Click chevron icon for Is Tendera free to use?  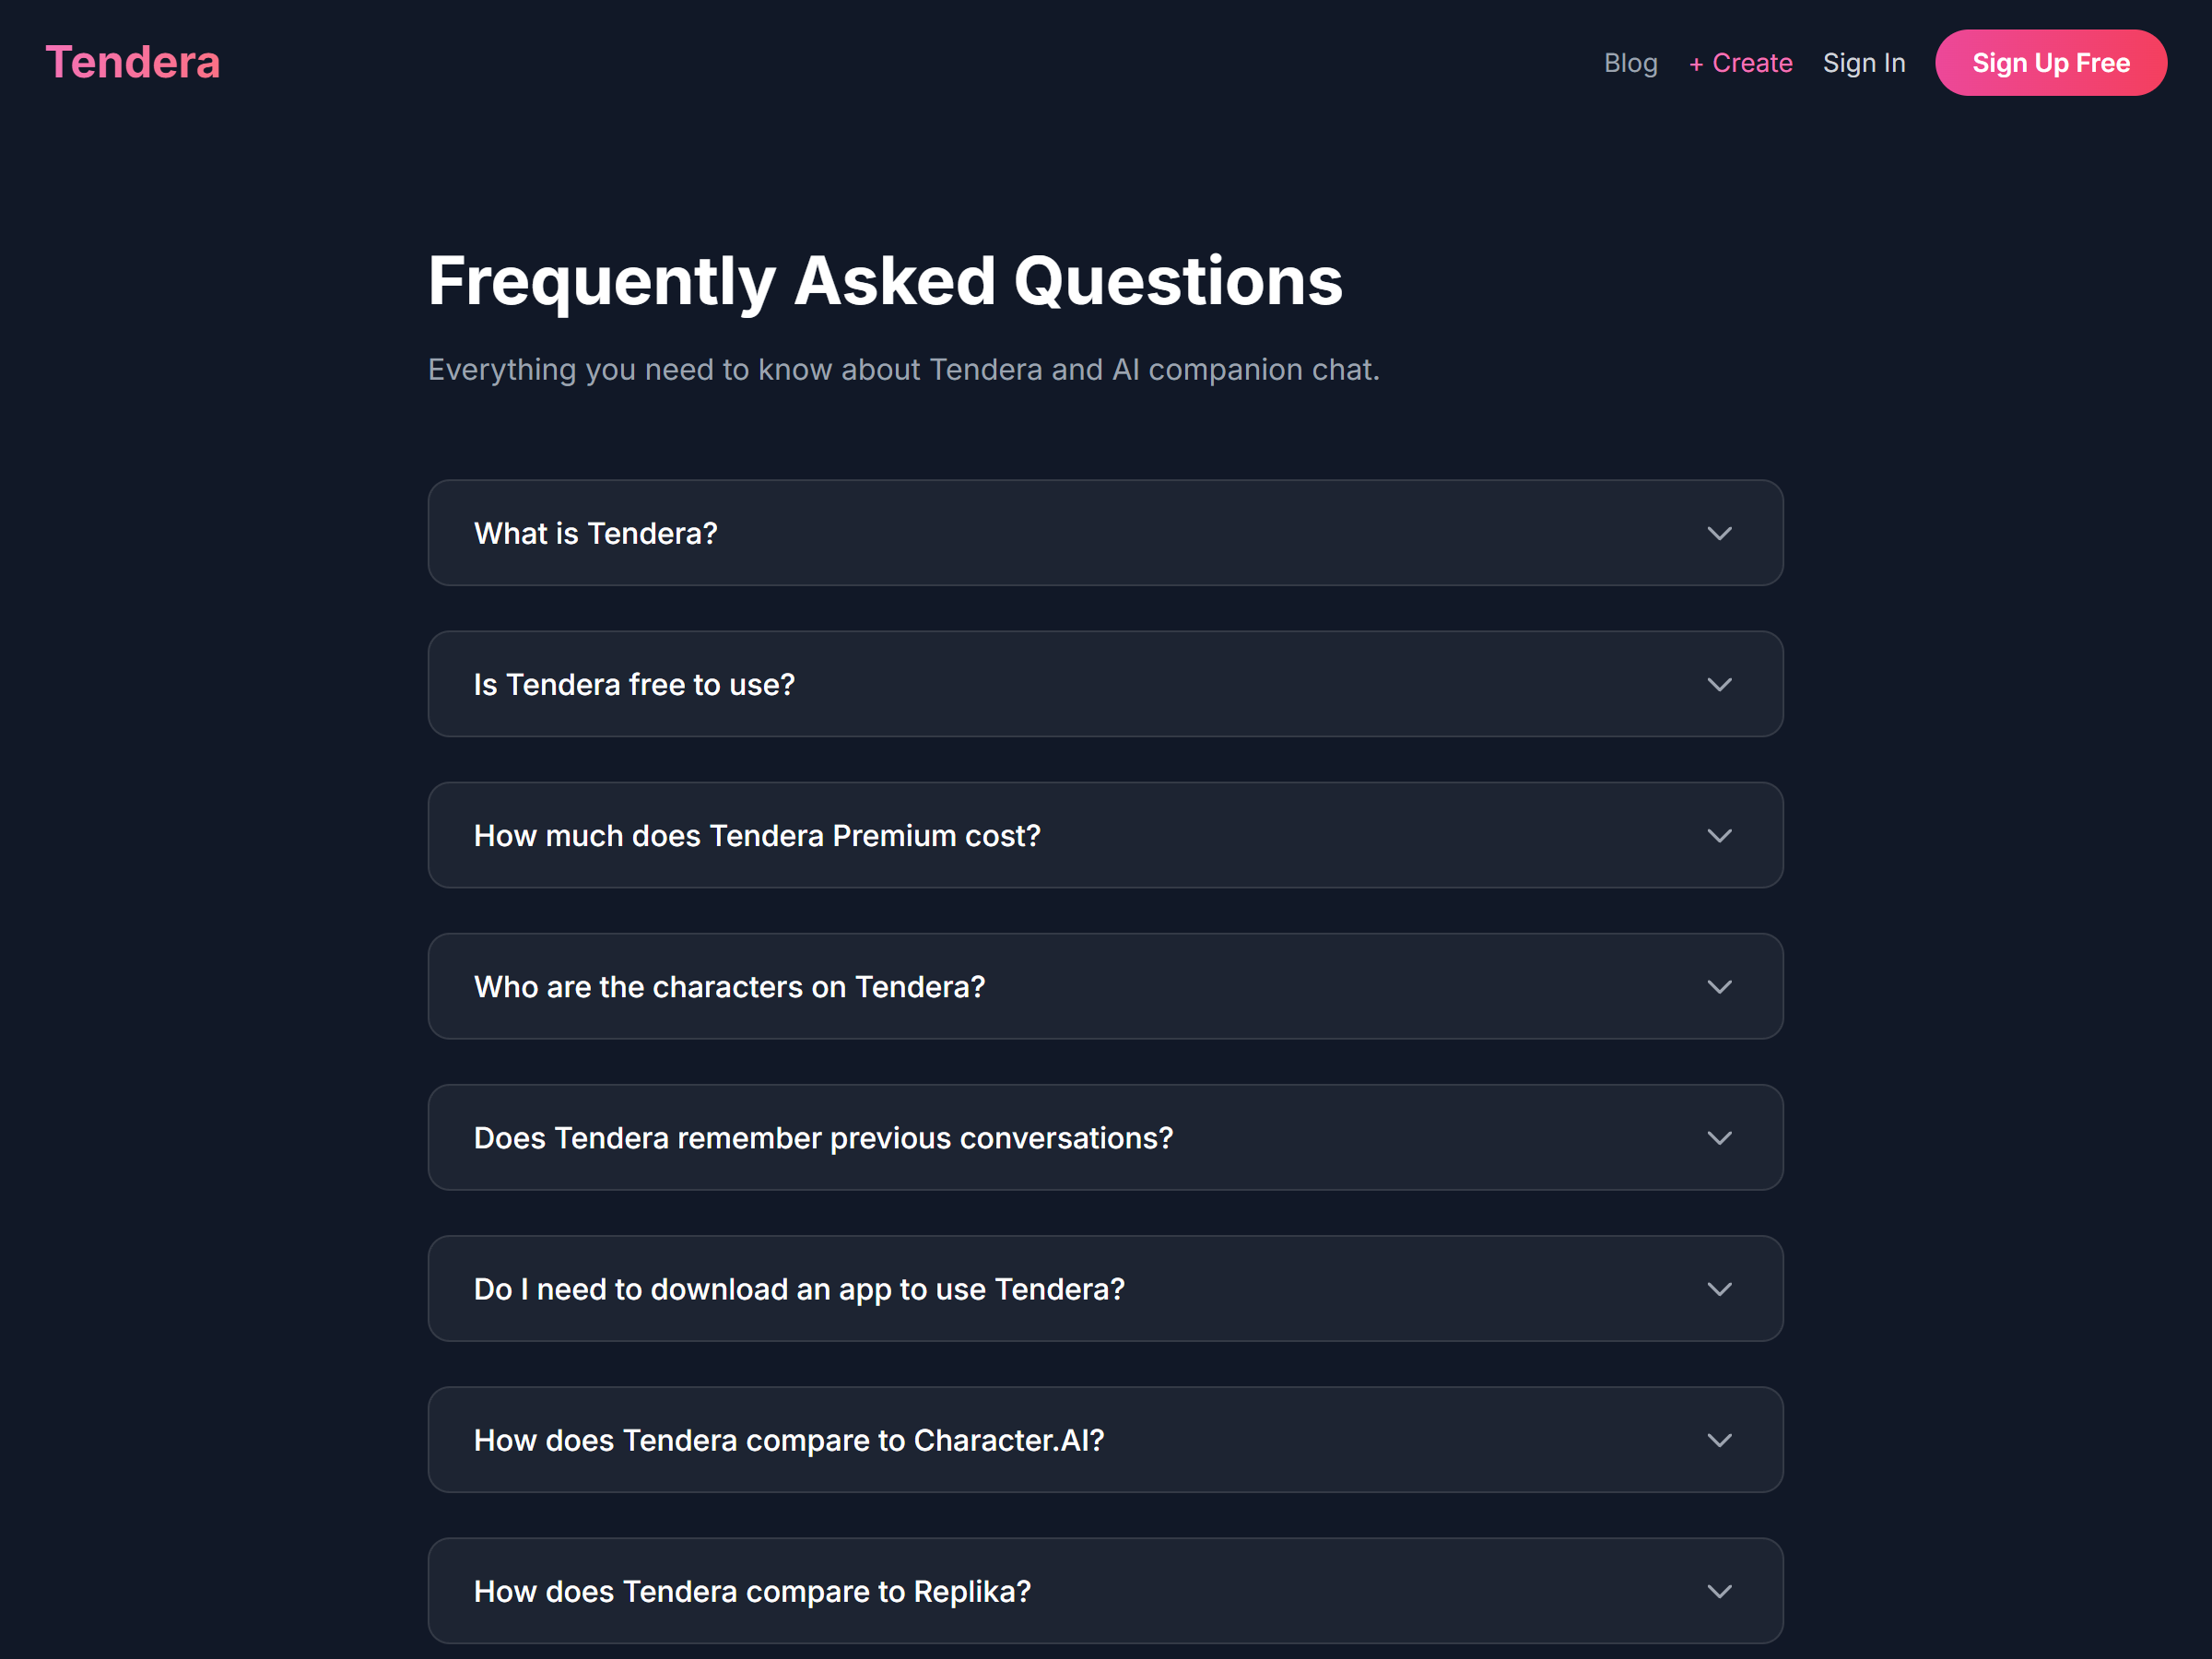1719,685
